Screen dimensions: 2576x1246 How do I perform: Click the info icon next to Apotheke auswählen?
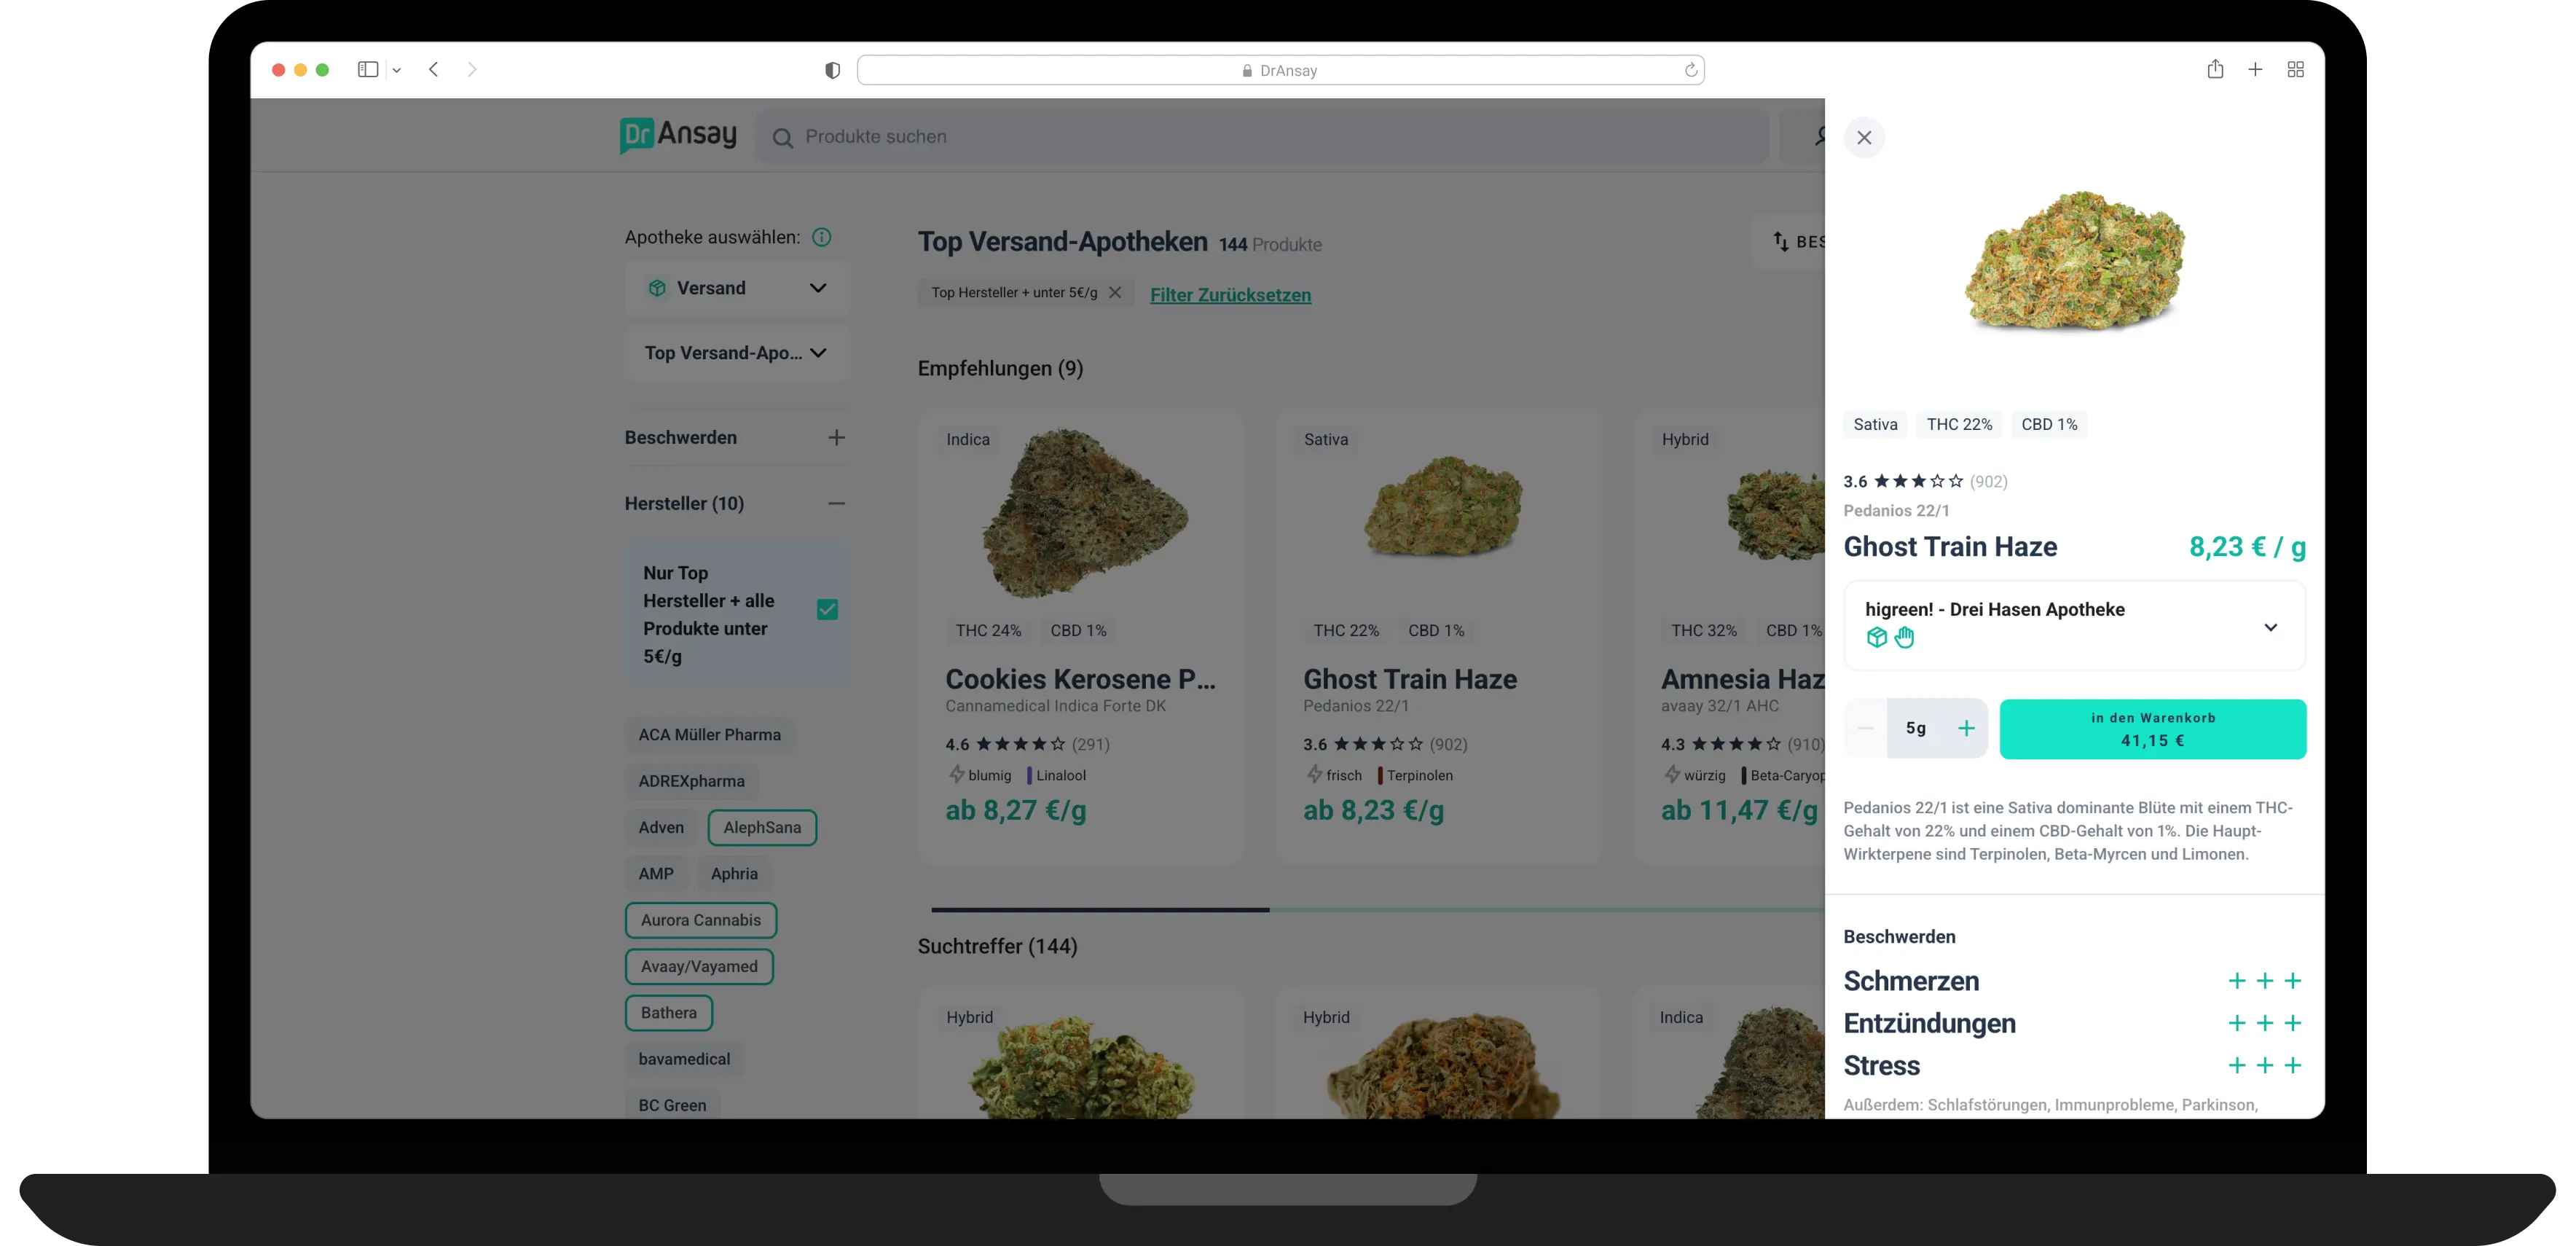click(821, 237)
